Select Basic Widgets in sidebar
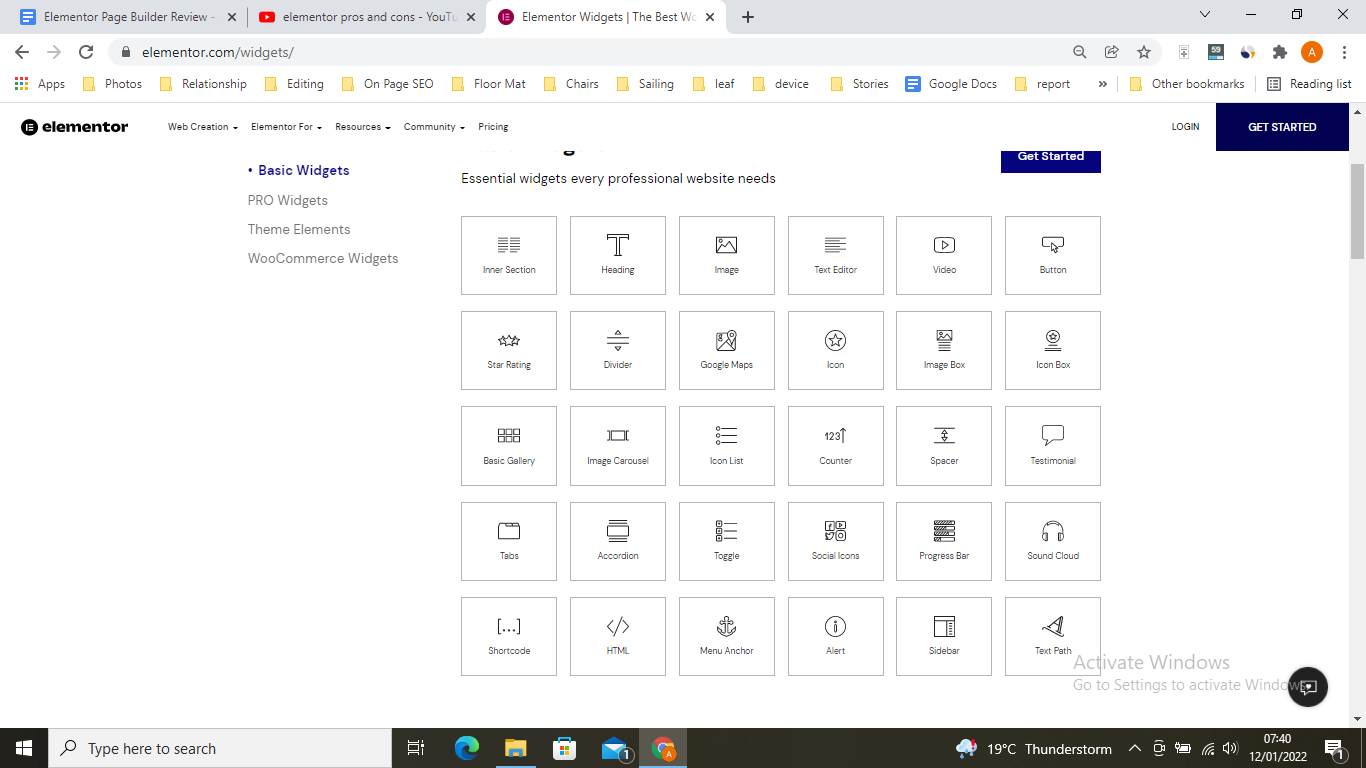 pos(304,170)
